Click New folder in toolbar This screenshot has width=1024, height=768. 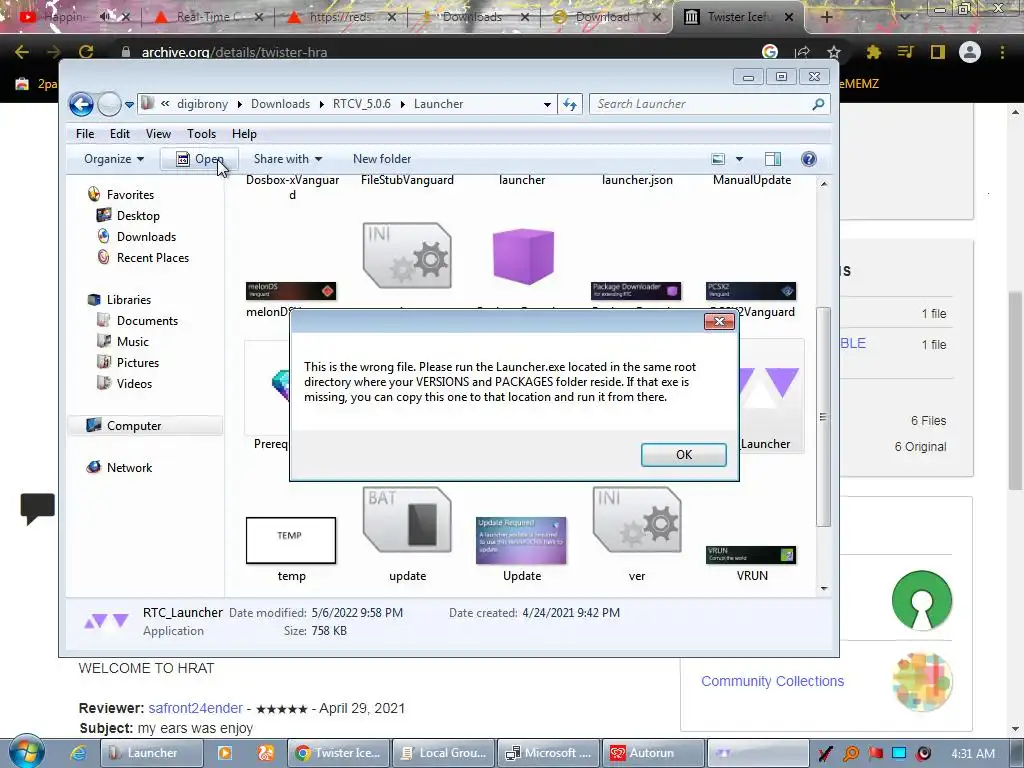382,159
